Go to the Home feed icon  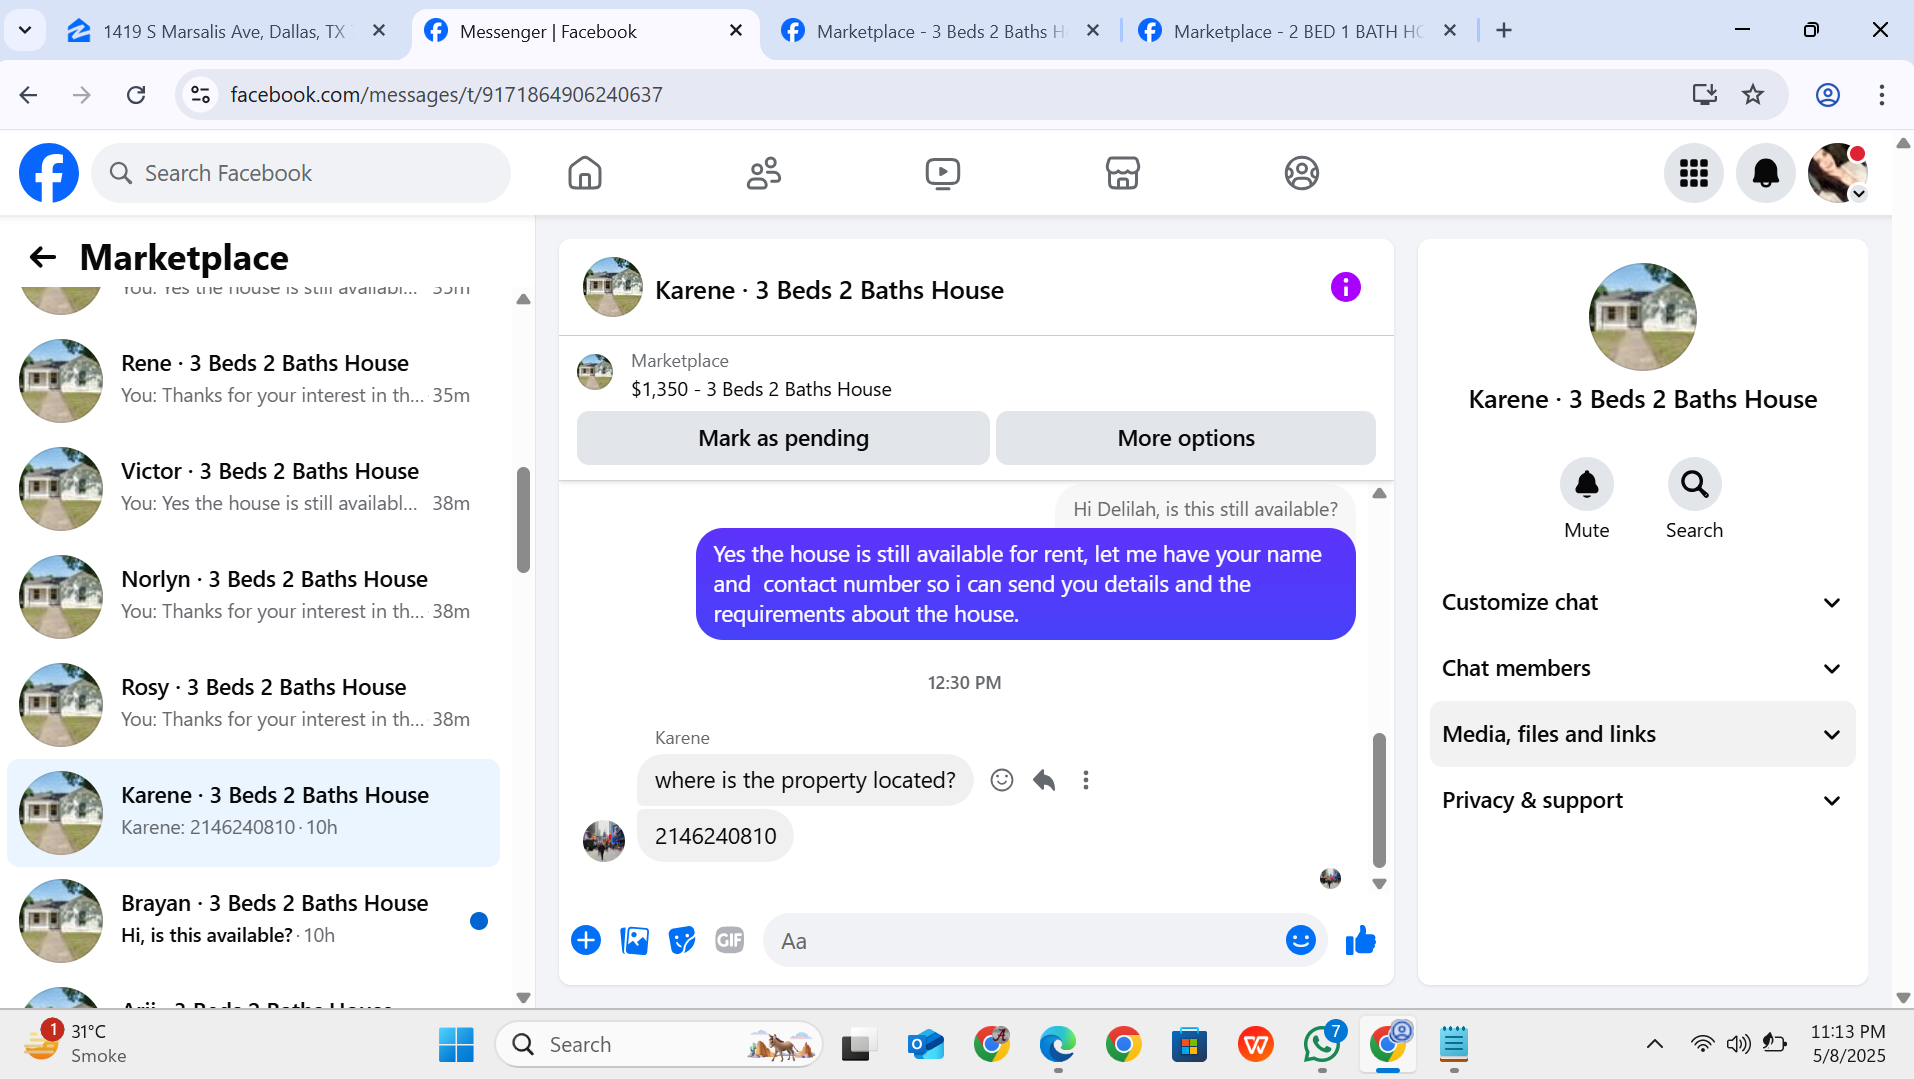pos(585,173)
